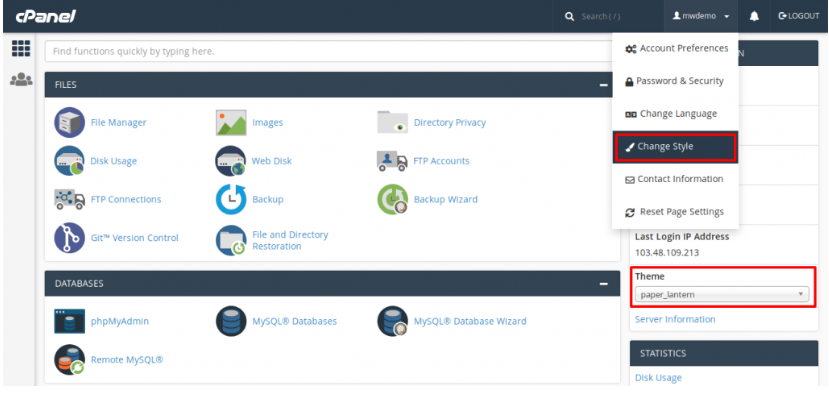Screen dimensions: 829x398
Task: Open the Backup Wizard icon
Action: (392, 199)
